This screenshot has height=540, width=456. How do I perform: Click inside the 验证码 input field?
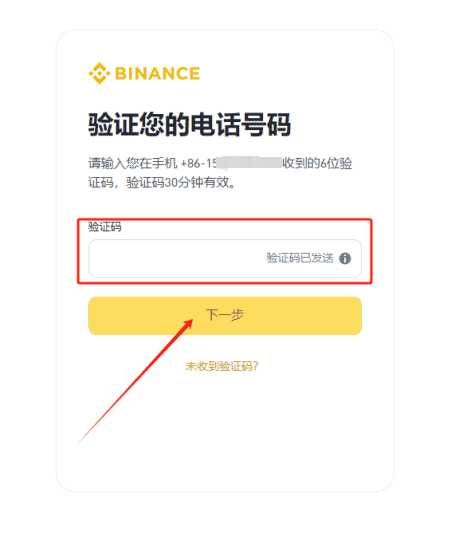pyautogui.click(x=225, y=259)
